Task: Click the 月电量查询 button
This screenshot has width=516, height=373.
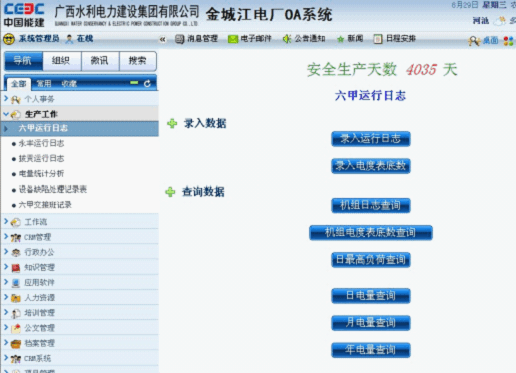Action: click(371, 323)
